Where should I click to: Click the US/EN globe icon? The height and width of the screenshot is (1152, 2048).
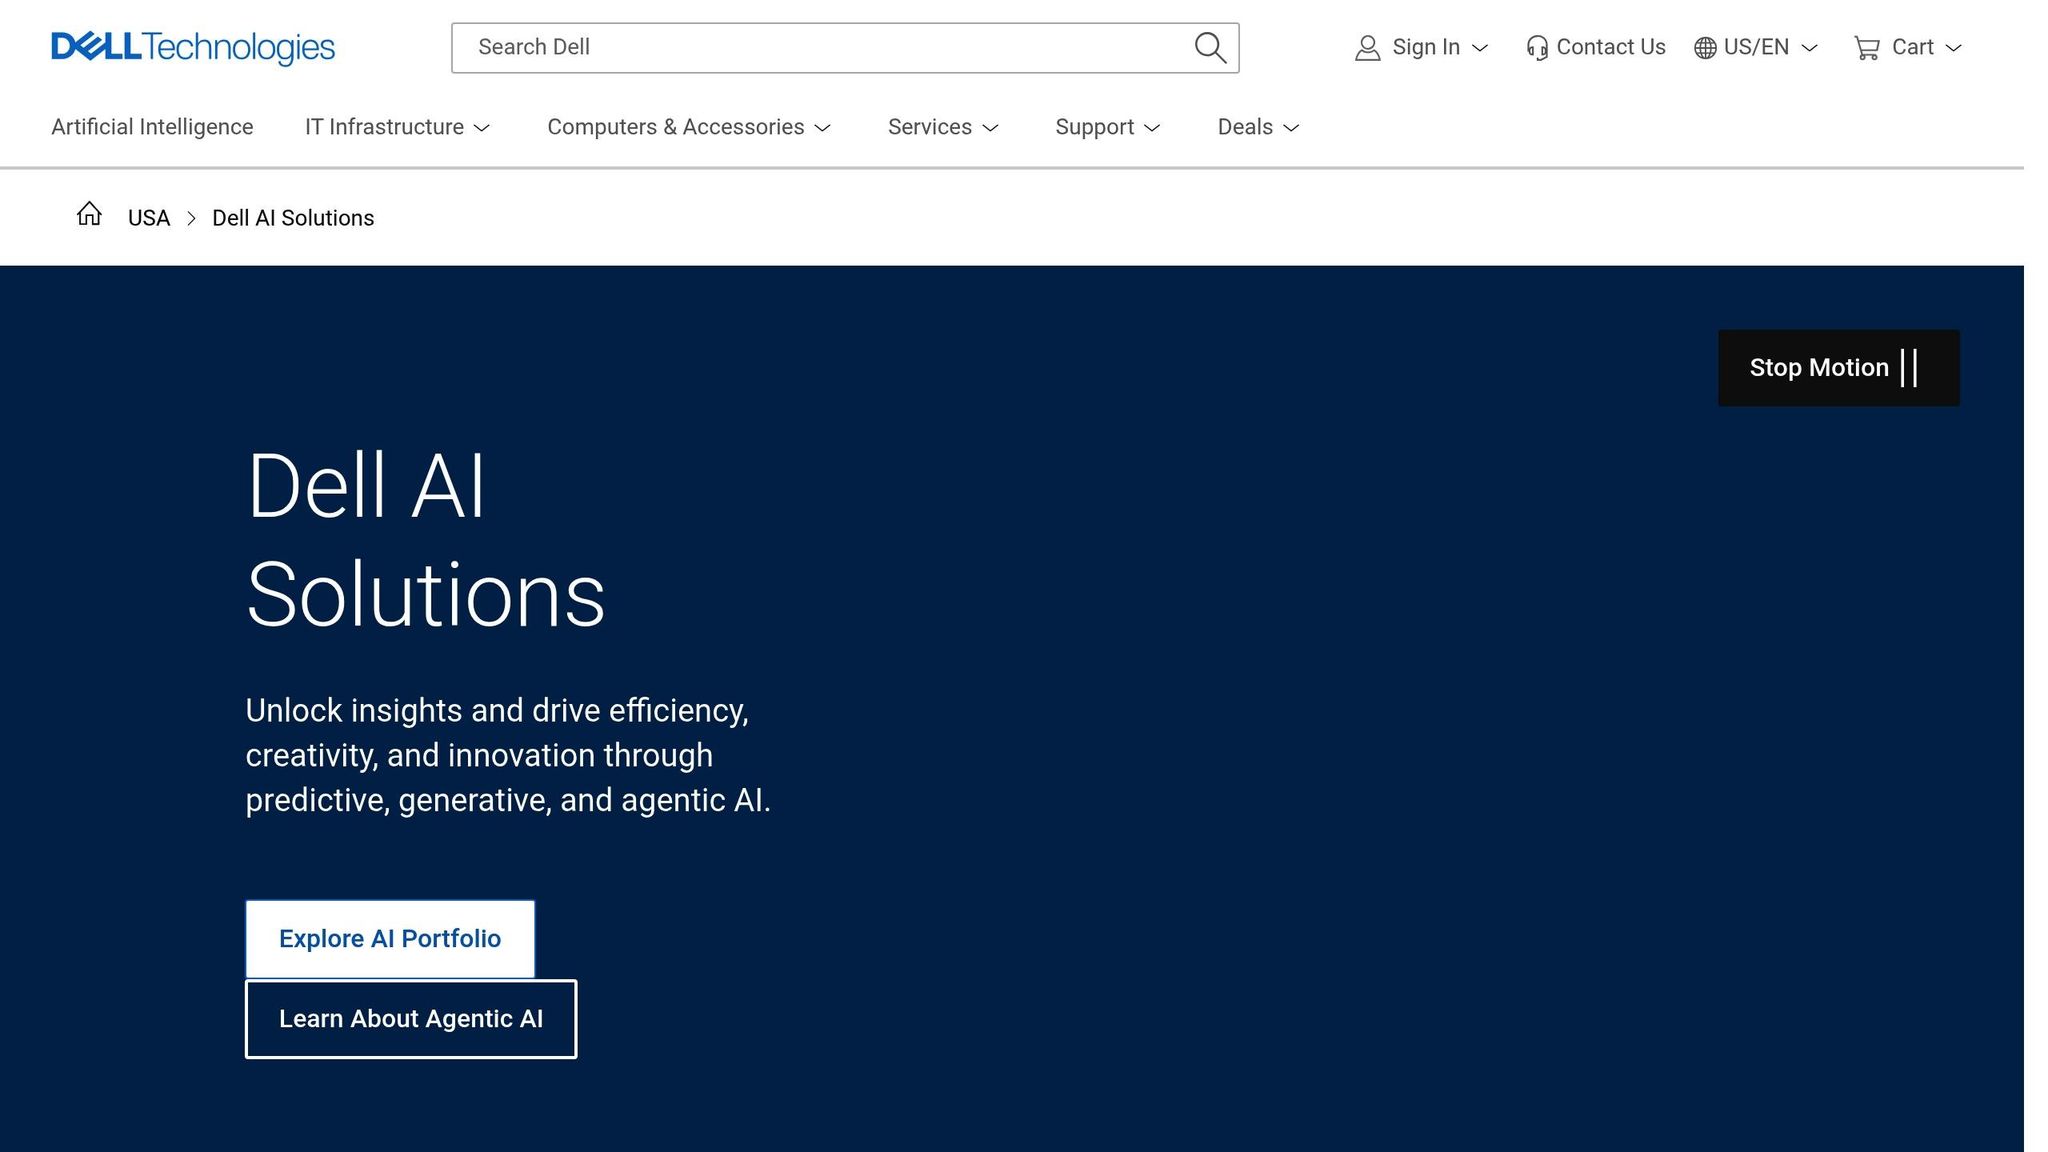1705,48
